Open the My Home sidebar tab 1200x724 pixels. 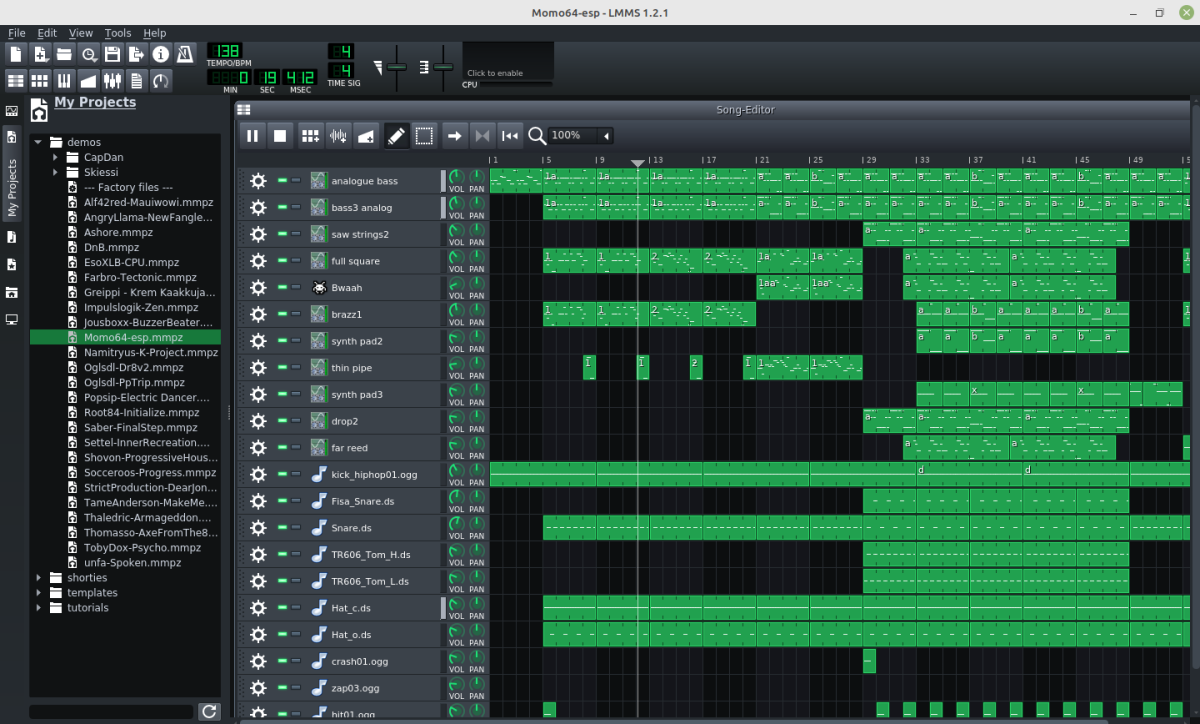click(x=12, y=292)
